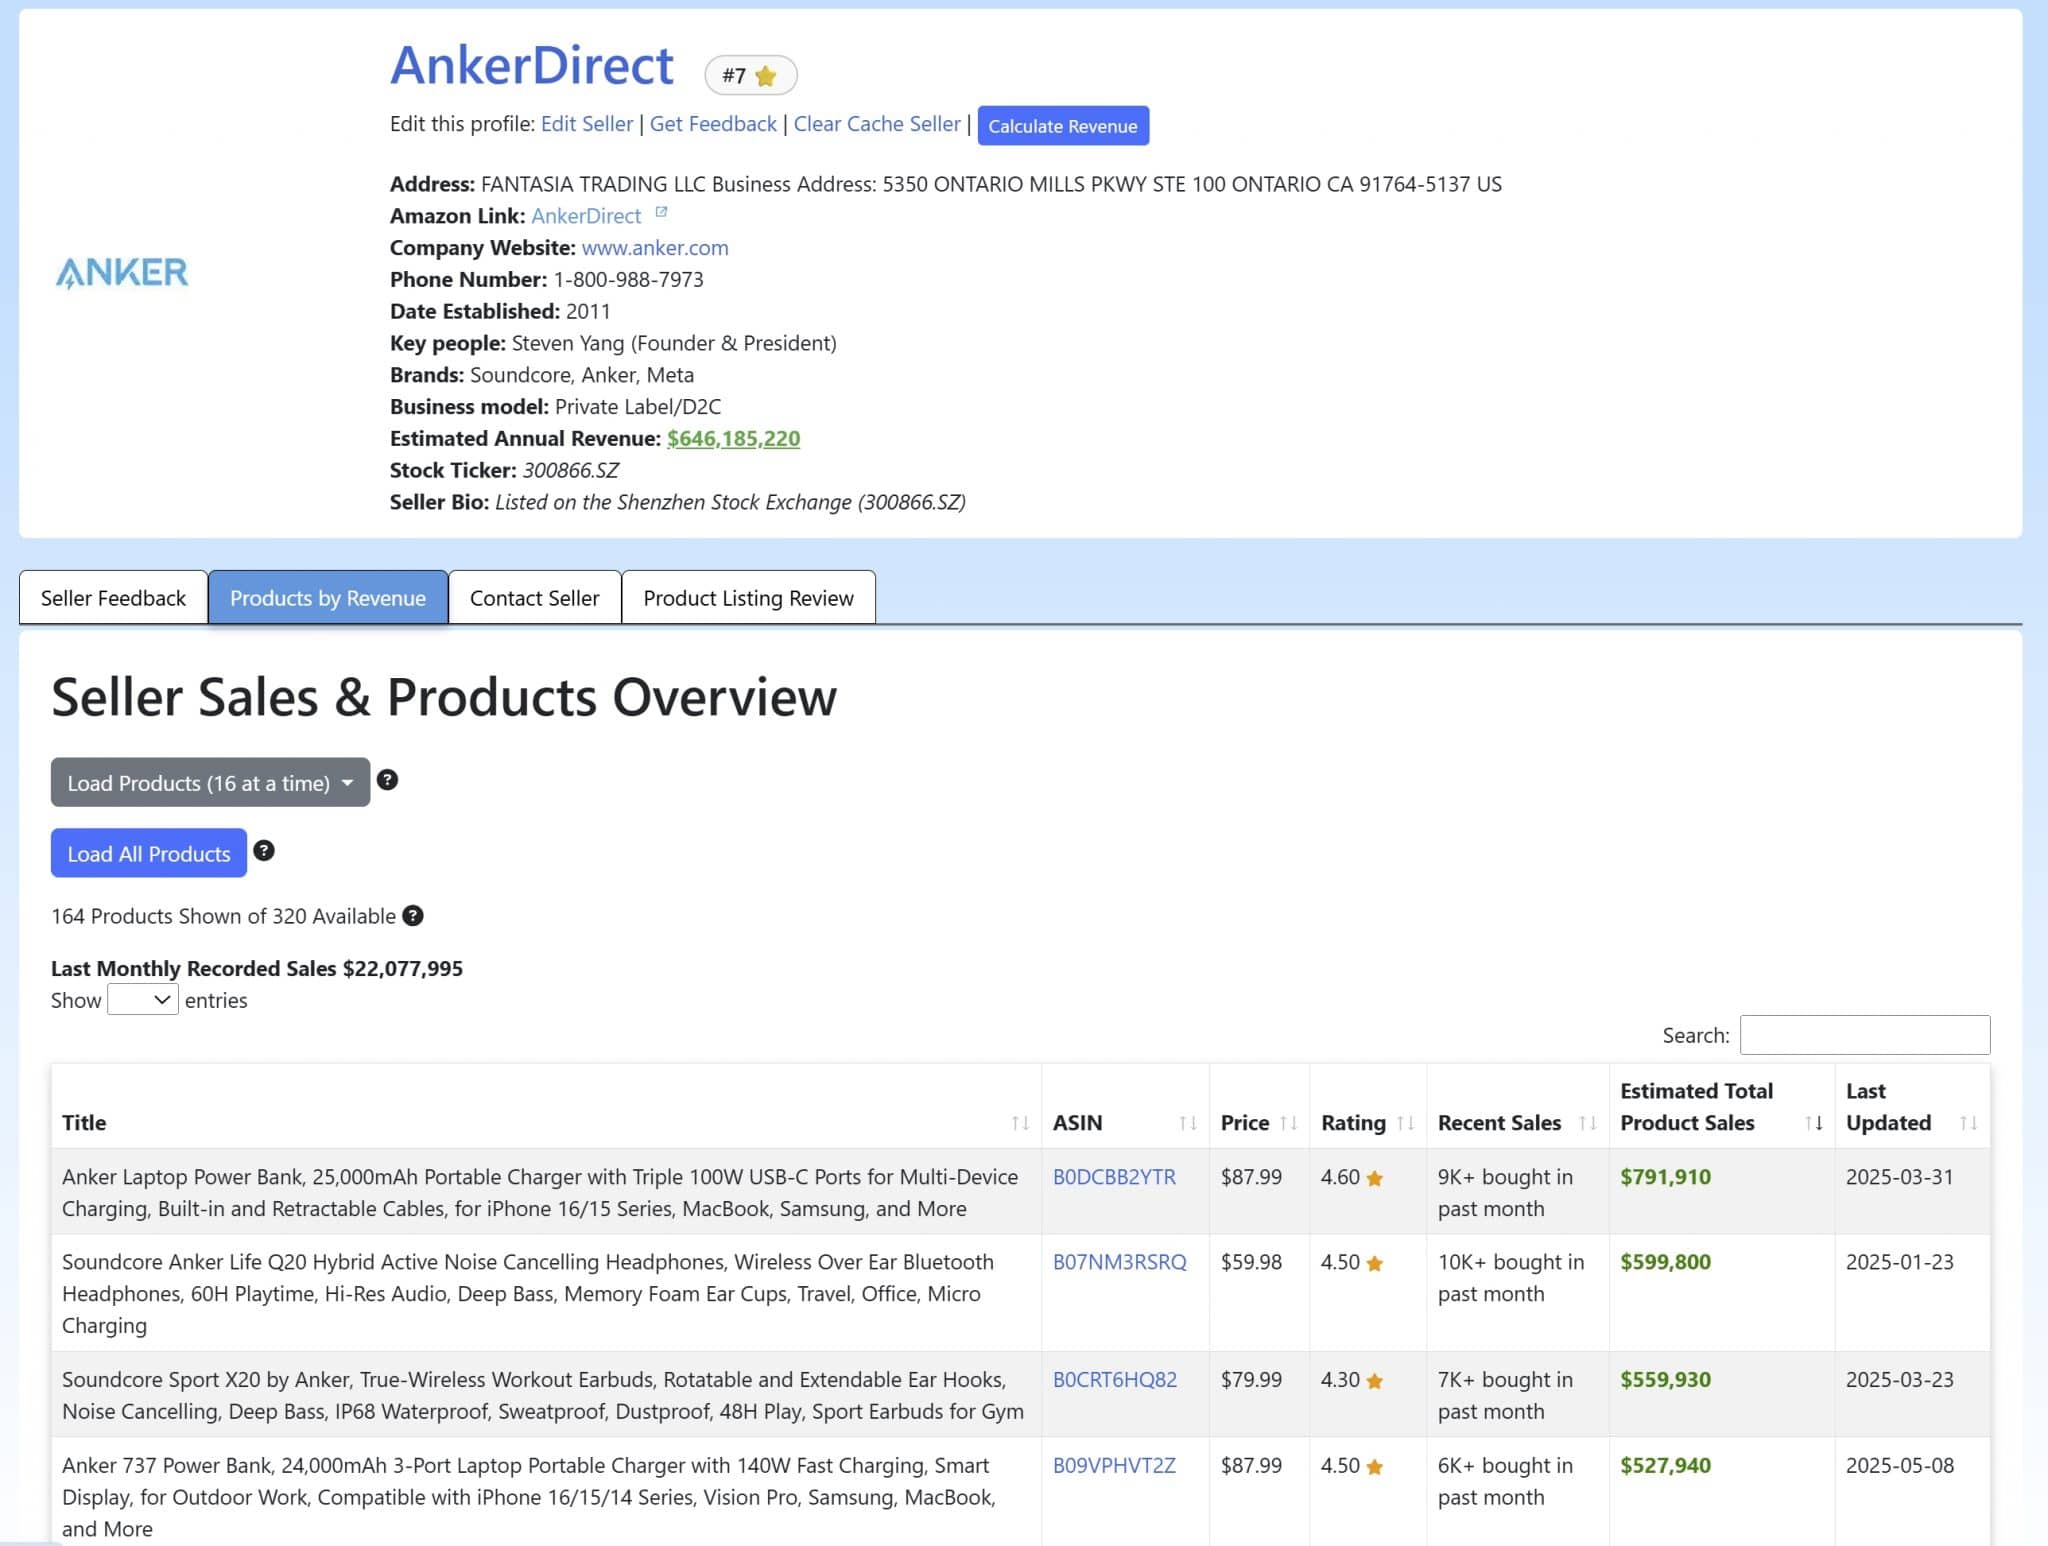2048x1546 pixels.
Task: Click the $527,940 sales value
Action: (1666, 1465)
